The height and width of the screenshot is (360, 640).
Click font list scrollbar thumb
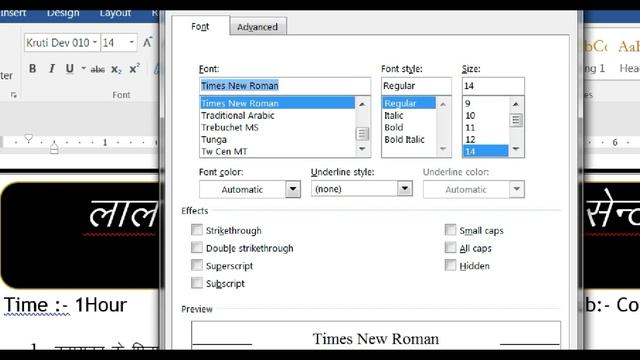coord(362,133)
